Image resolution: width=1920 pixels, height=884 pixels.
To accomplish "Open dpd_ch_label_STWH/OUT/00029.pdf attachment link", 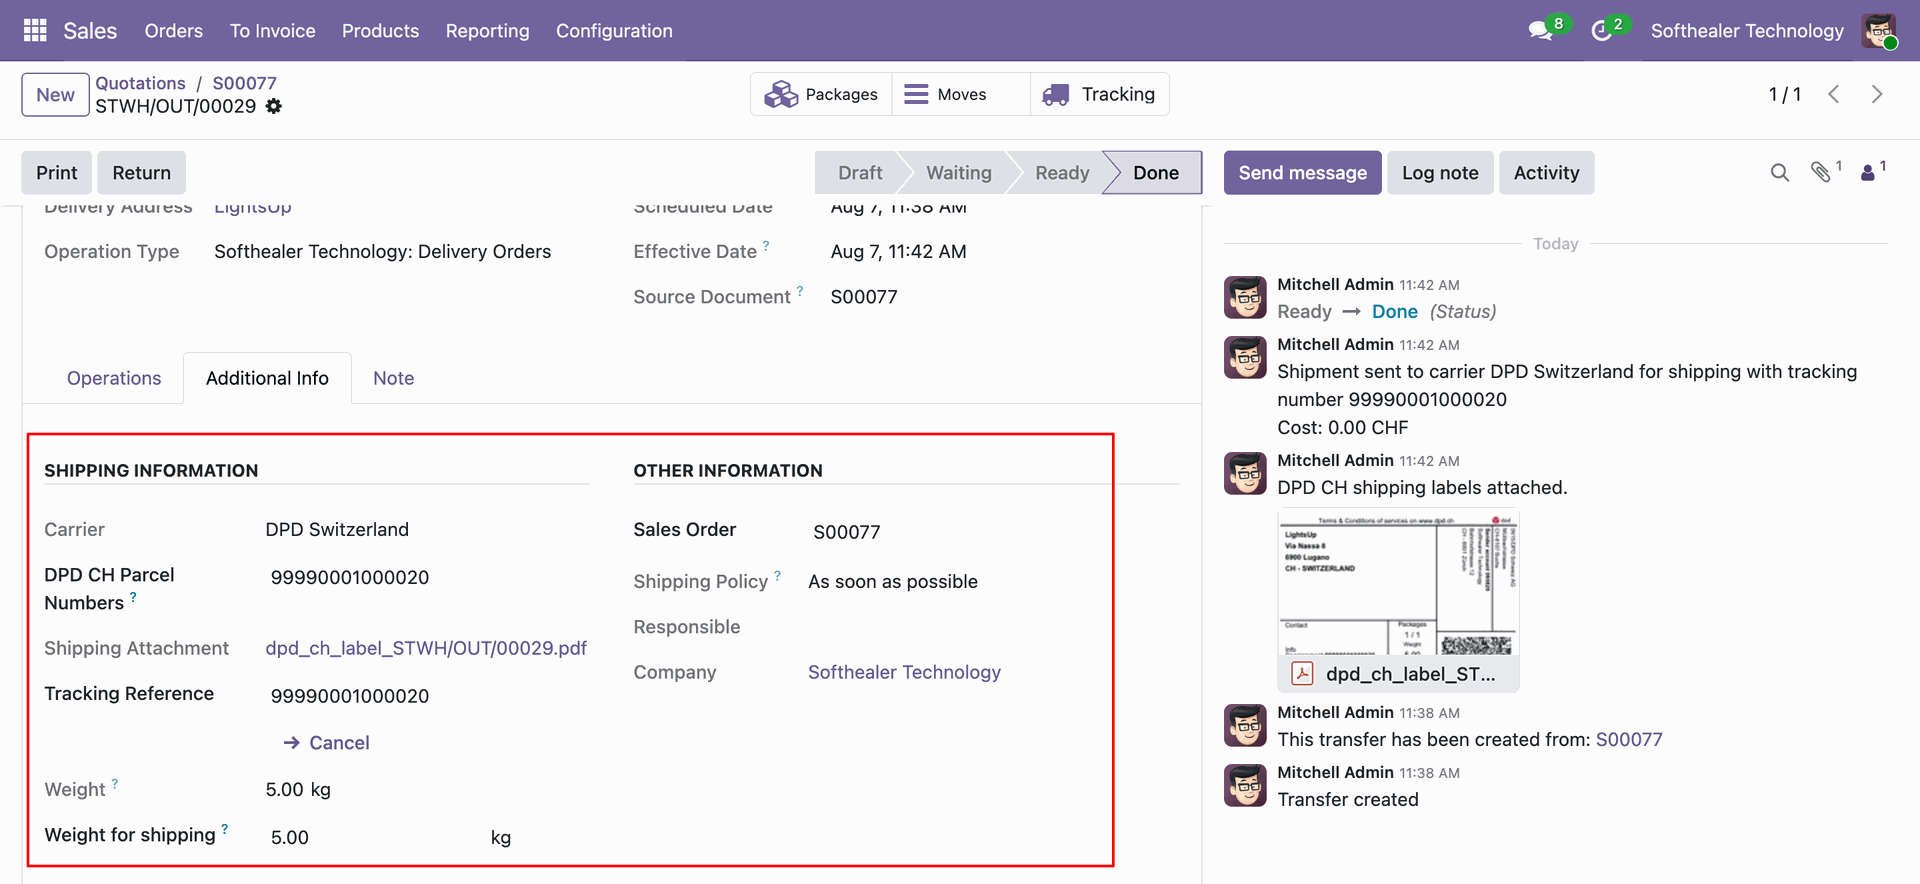I will coord(426,648).
